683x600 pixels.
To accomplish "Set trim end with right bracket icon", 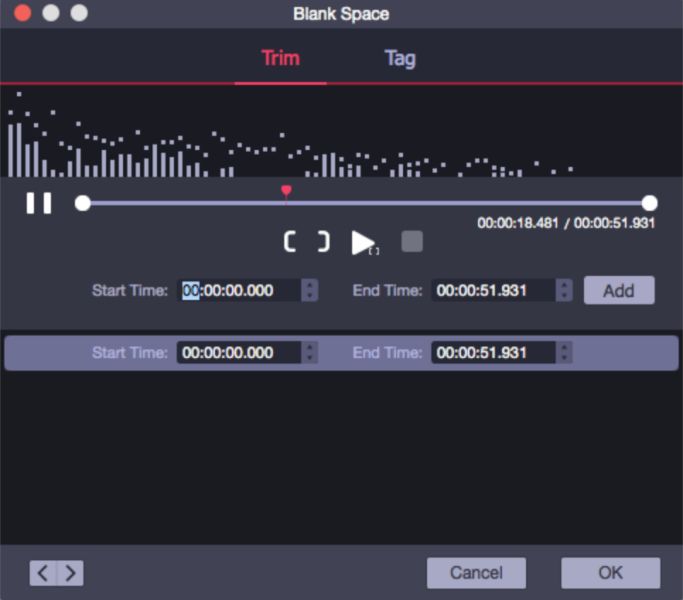I will (x=323, y=241).
